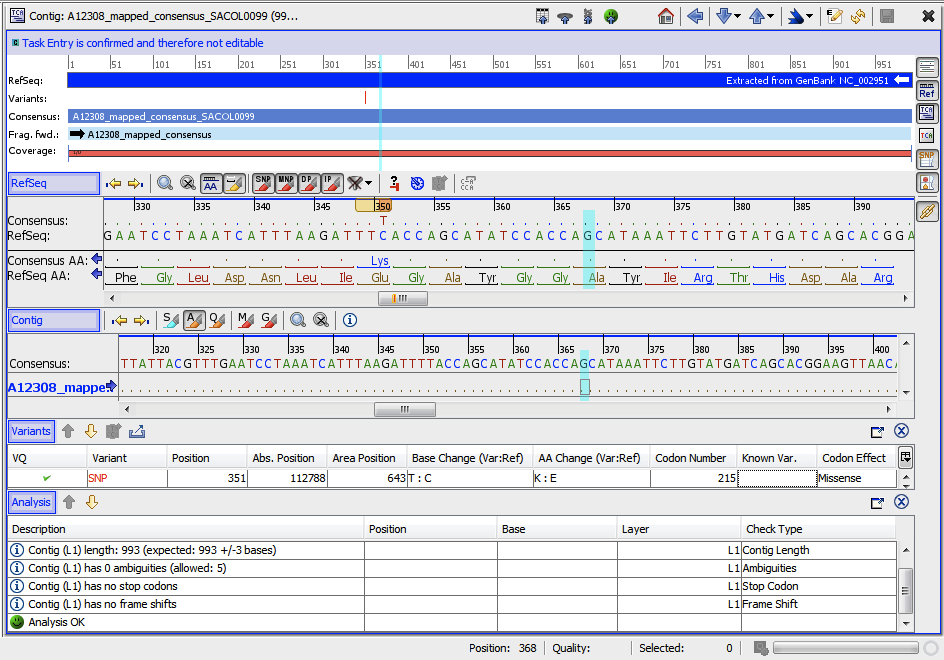Select the Analysis panel tab
The image size is (944, 660).
click(31, 502)
